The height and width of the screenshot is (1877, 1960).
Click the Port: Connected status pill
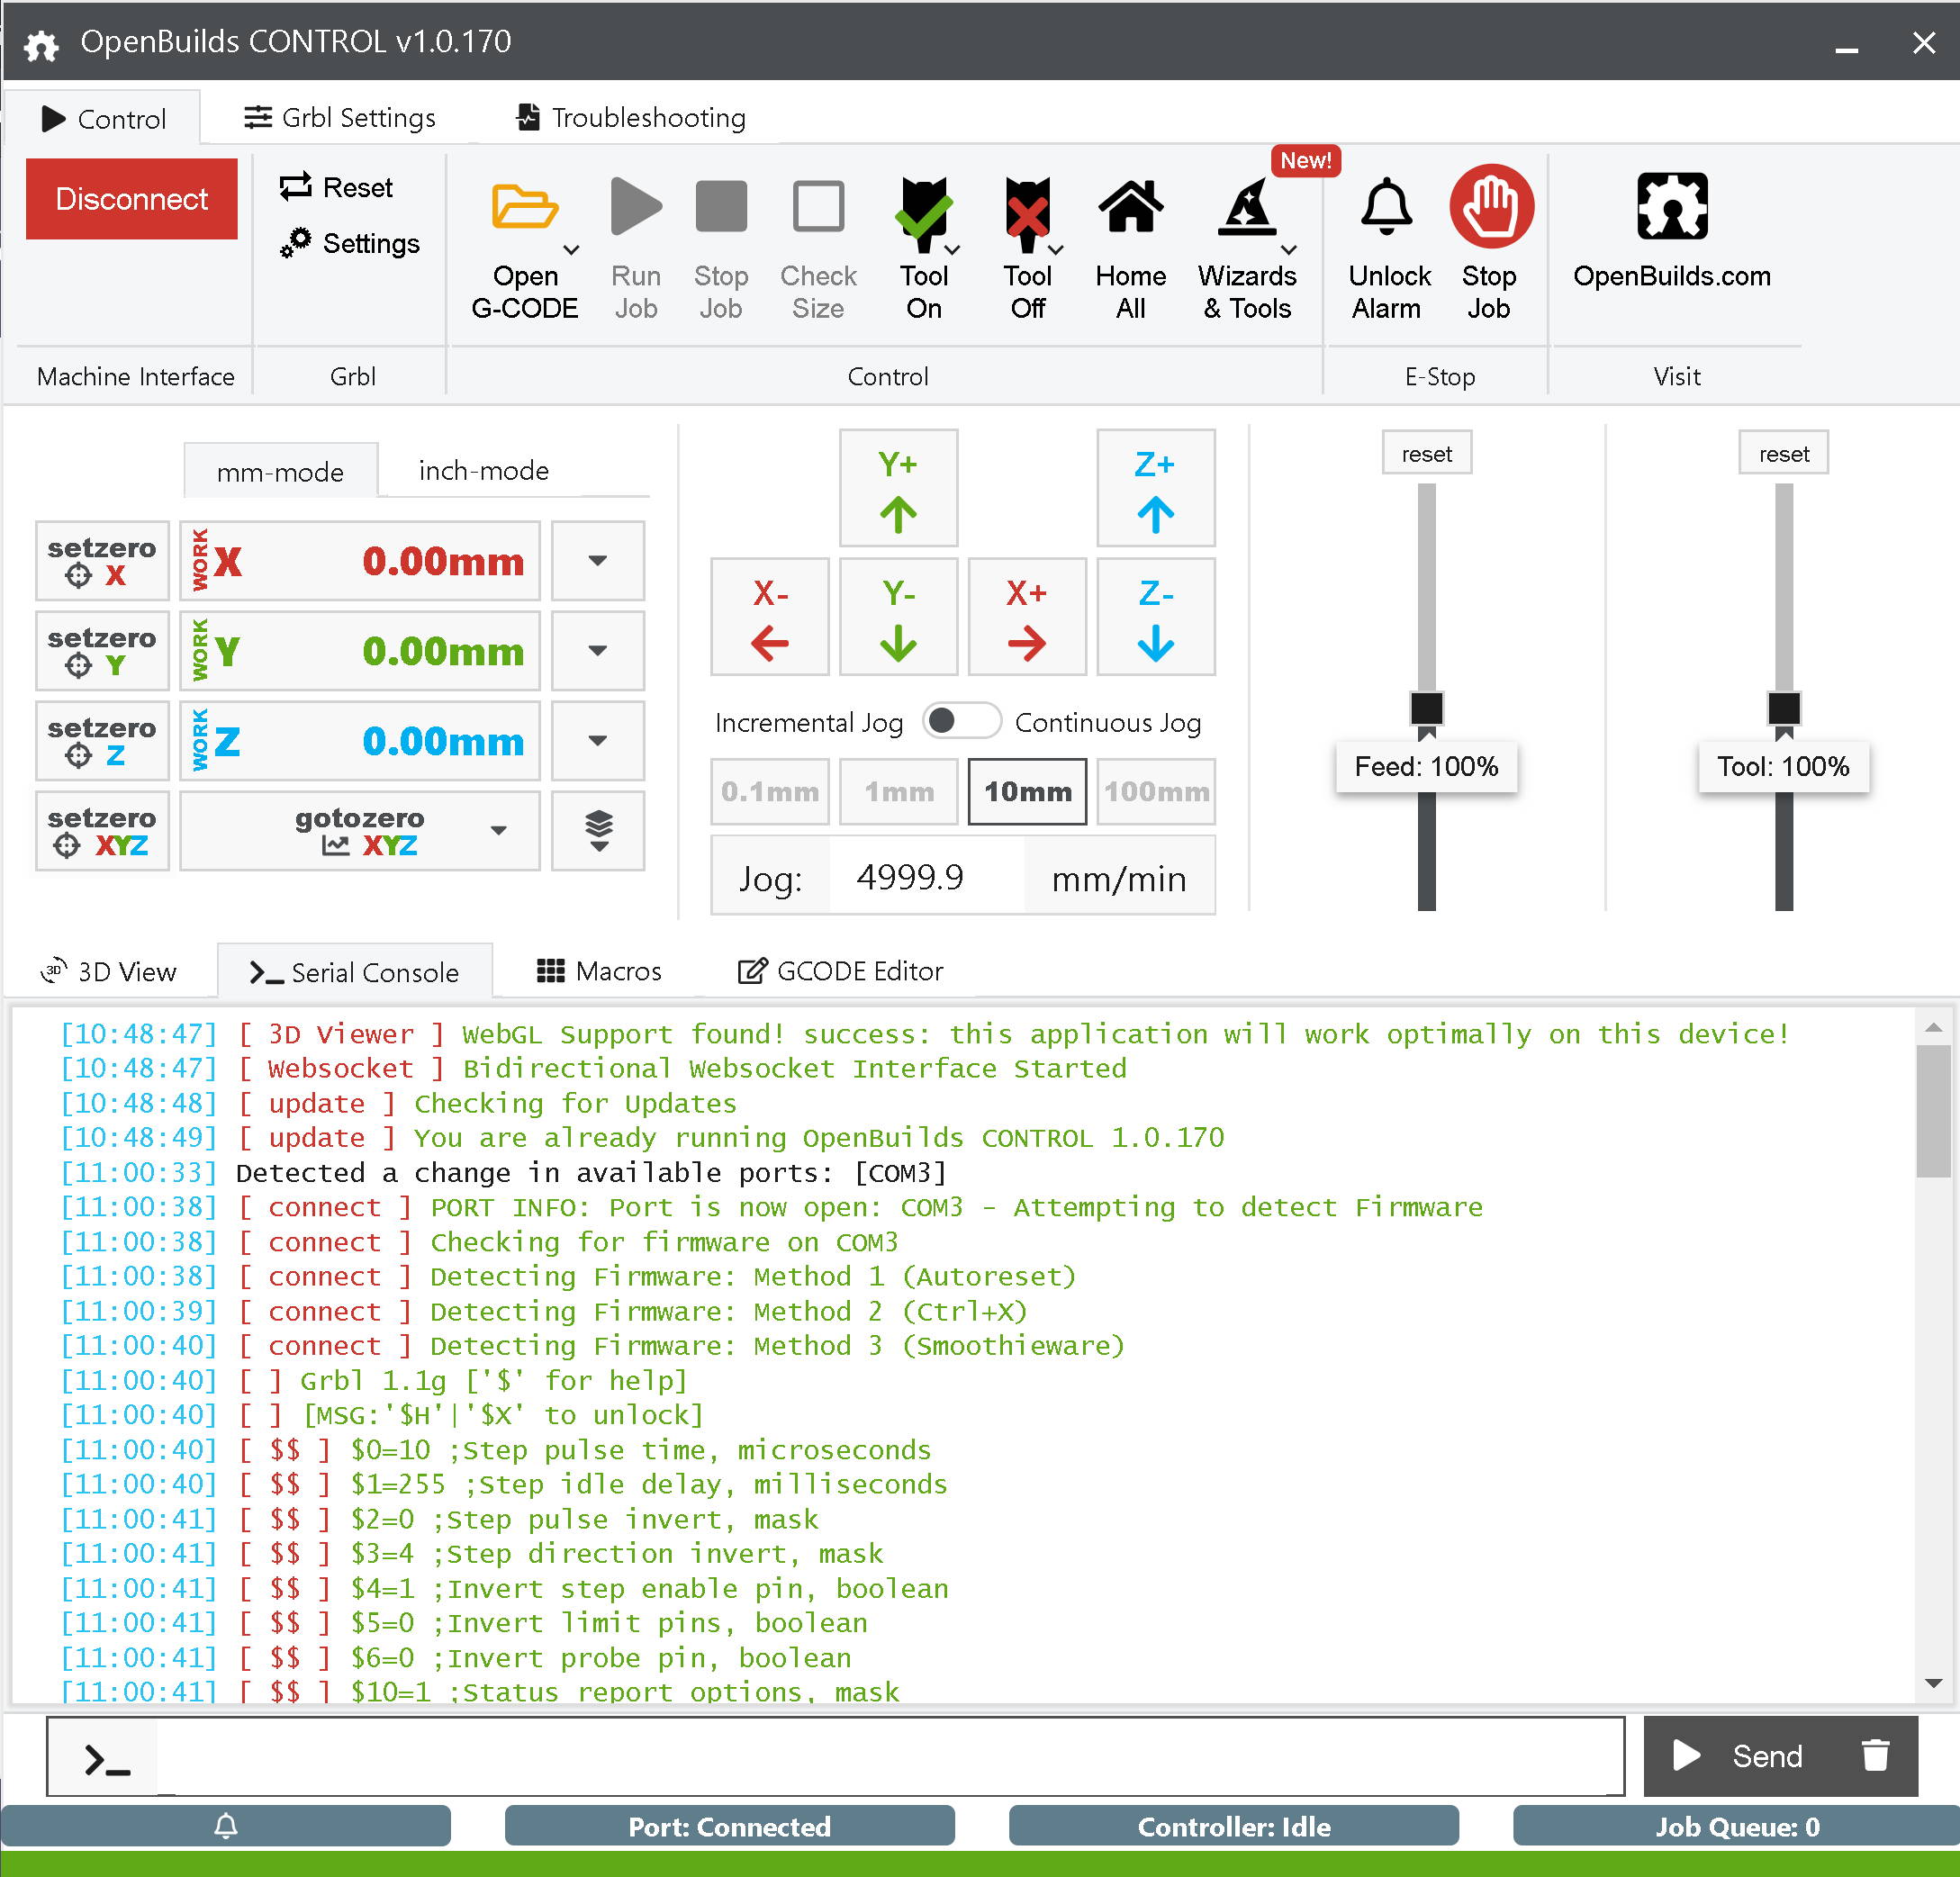pyautogui.click(x=730, y=1826)
